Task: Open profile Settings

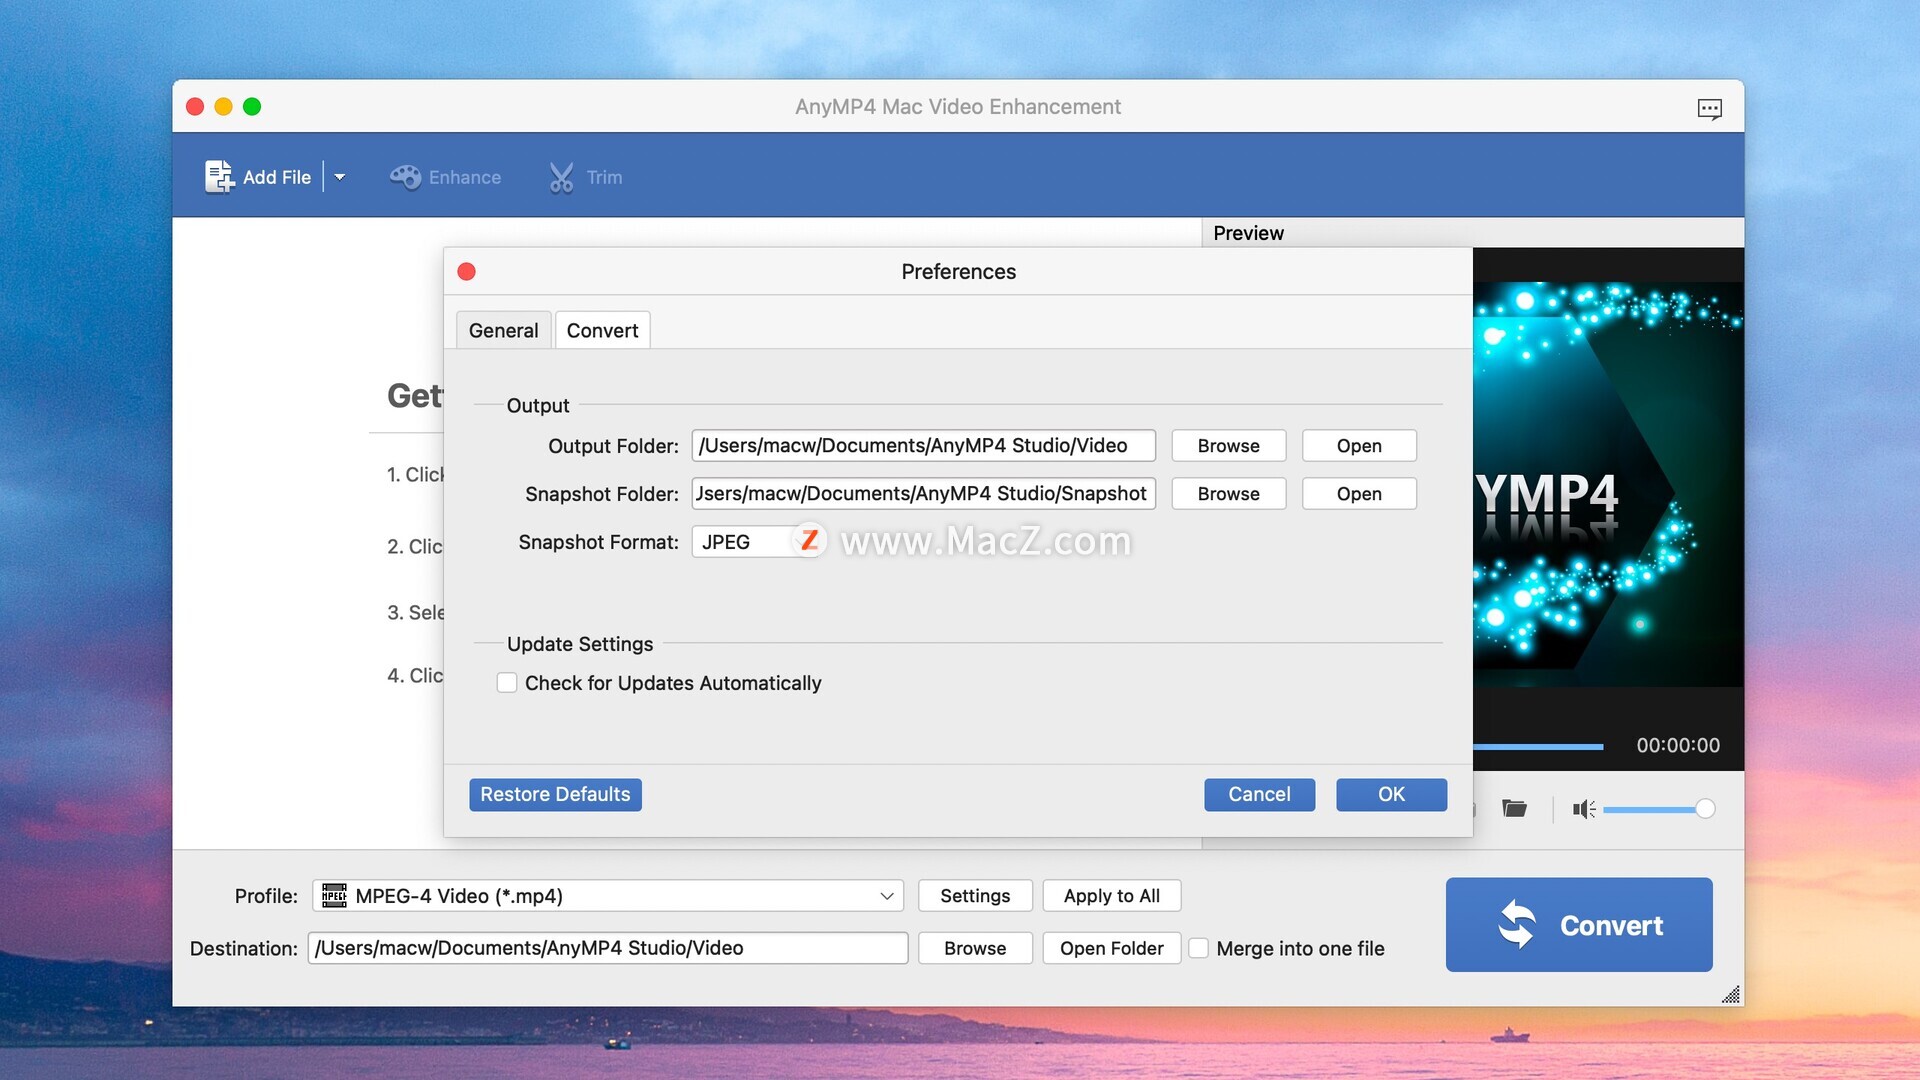Action: pos(975,896)
